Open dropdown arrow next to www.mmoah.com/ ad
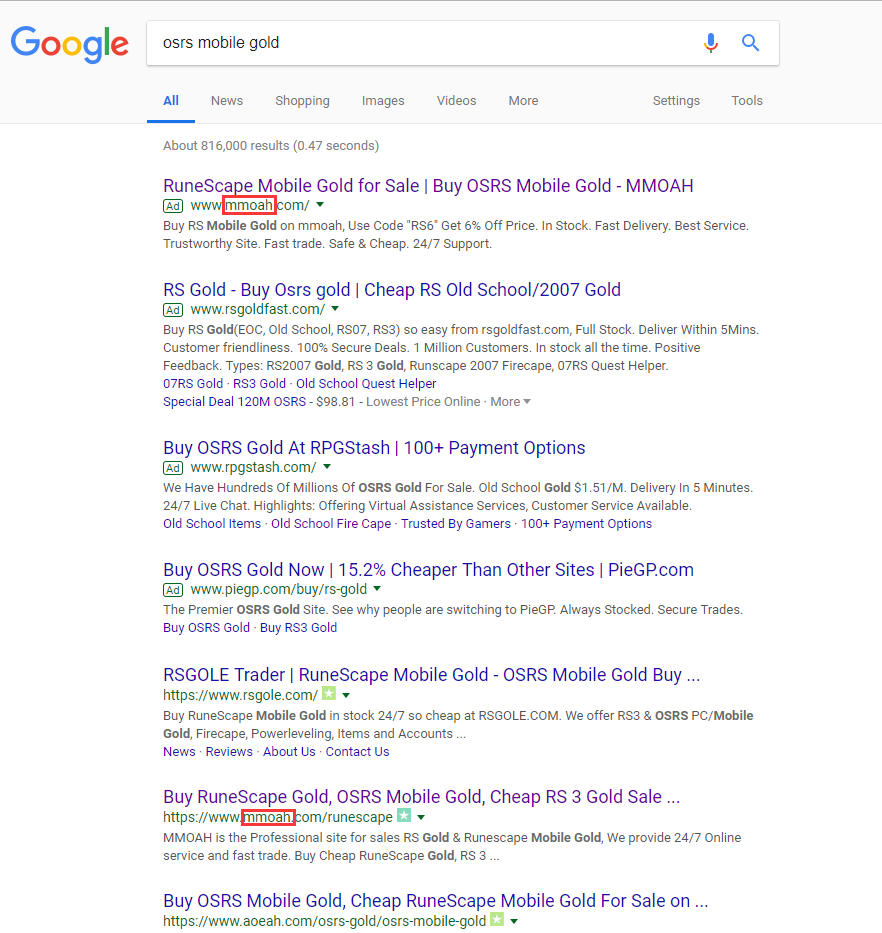 click(320, 205)
